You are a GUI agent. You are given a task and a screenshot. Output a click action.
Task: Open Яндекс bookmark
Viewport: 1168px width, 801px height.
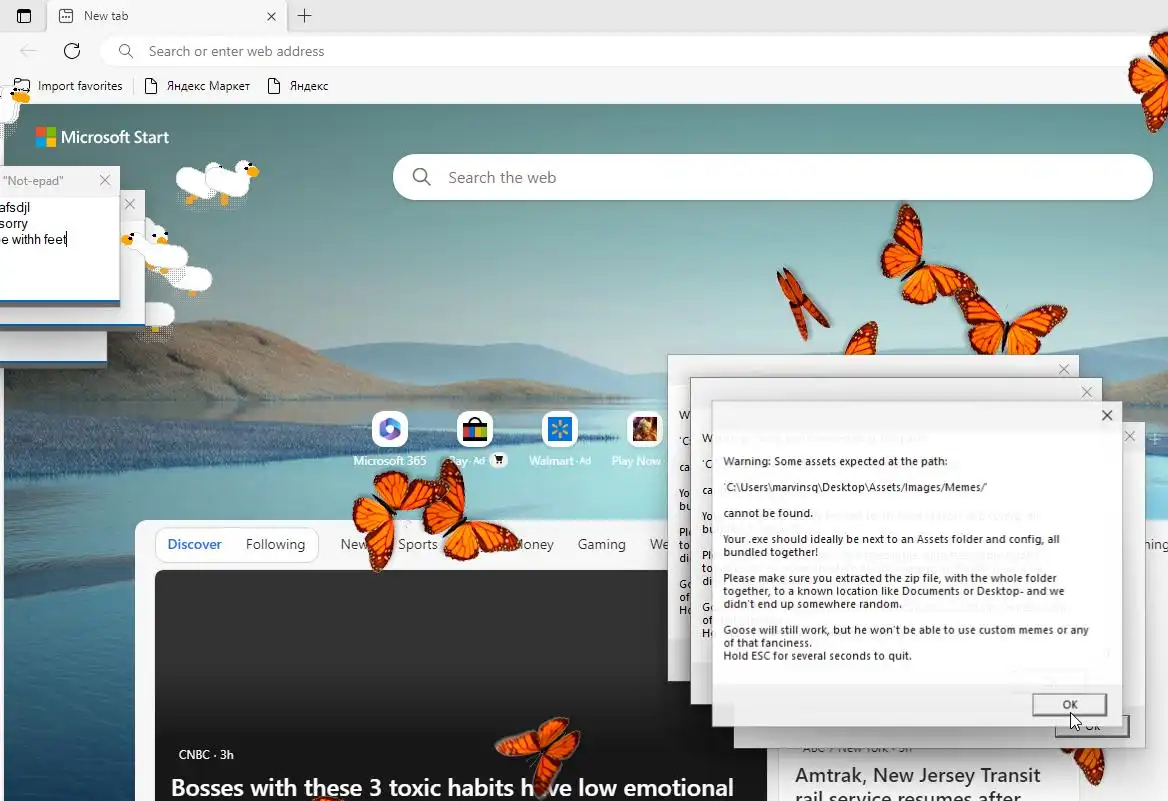[x=298, y=86]
